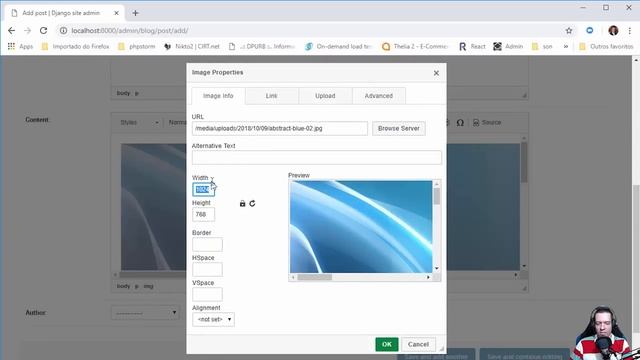Open the Author dropdown on the page
The image size is (640, 360).
pos(145,313)
